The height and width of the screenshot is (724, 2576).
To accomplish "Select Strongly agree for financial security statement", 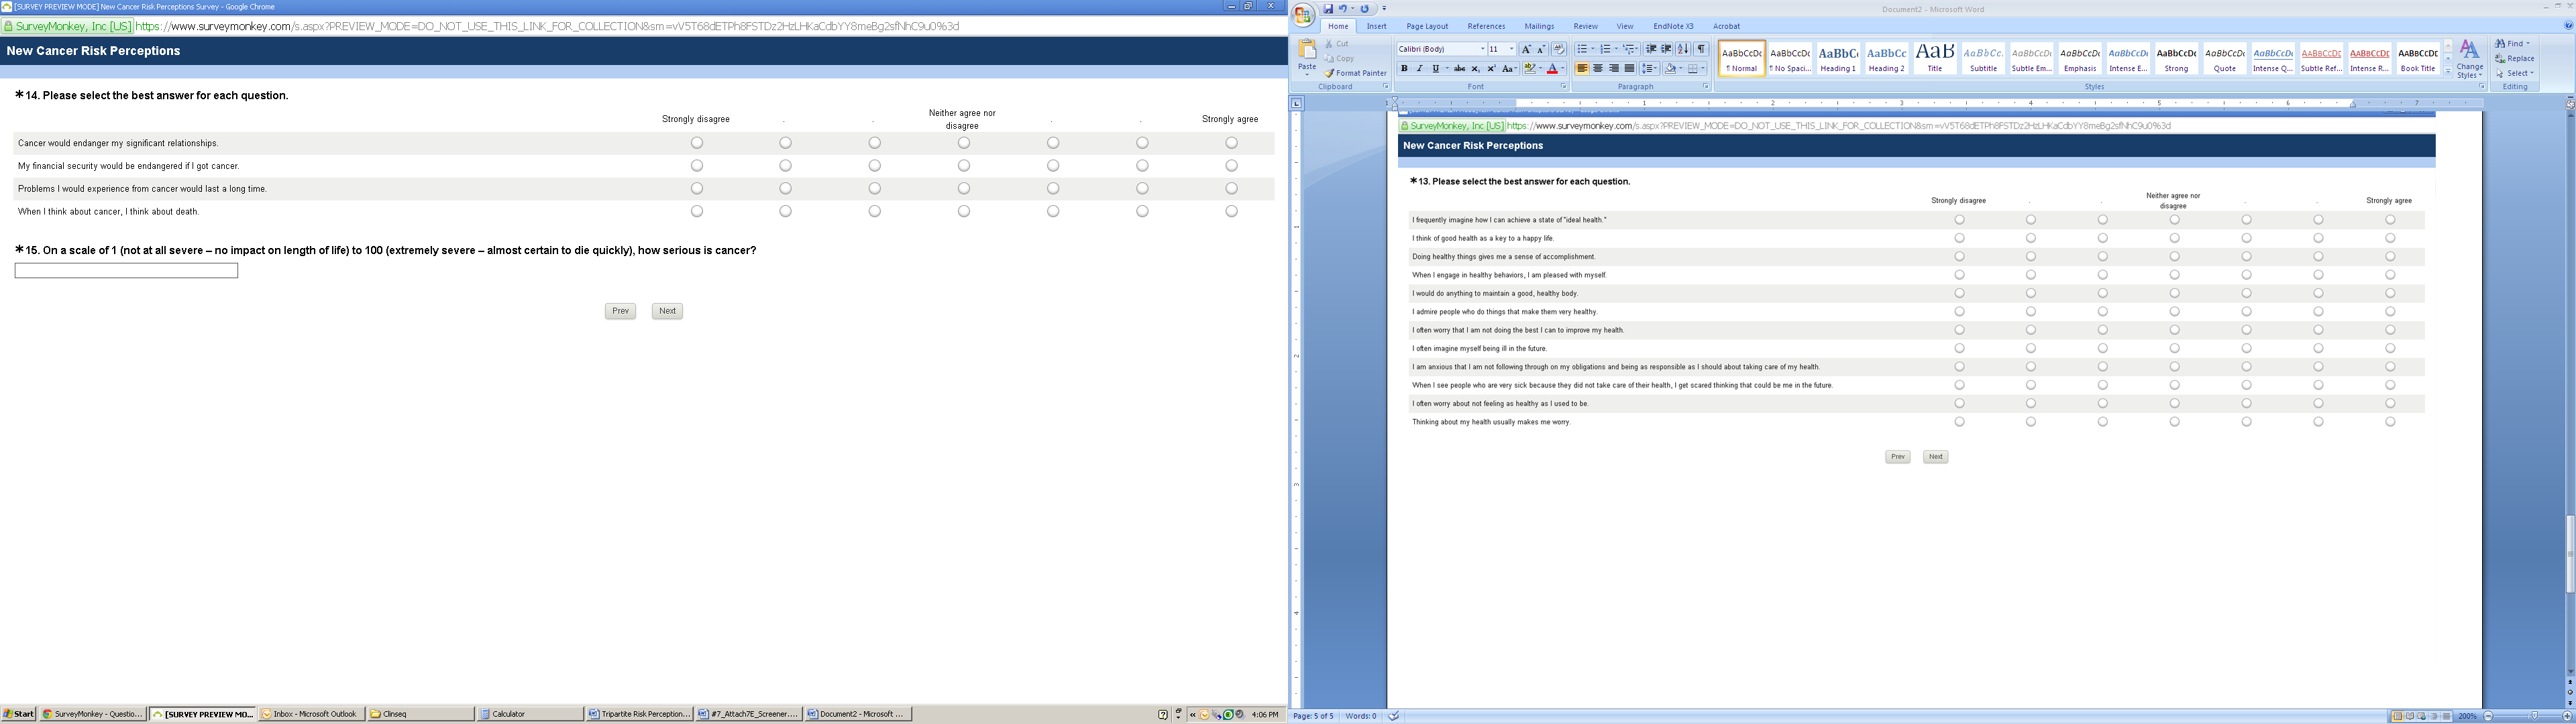I will tap(1231, 166).
